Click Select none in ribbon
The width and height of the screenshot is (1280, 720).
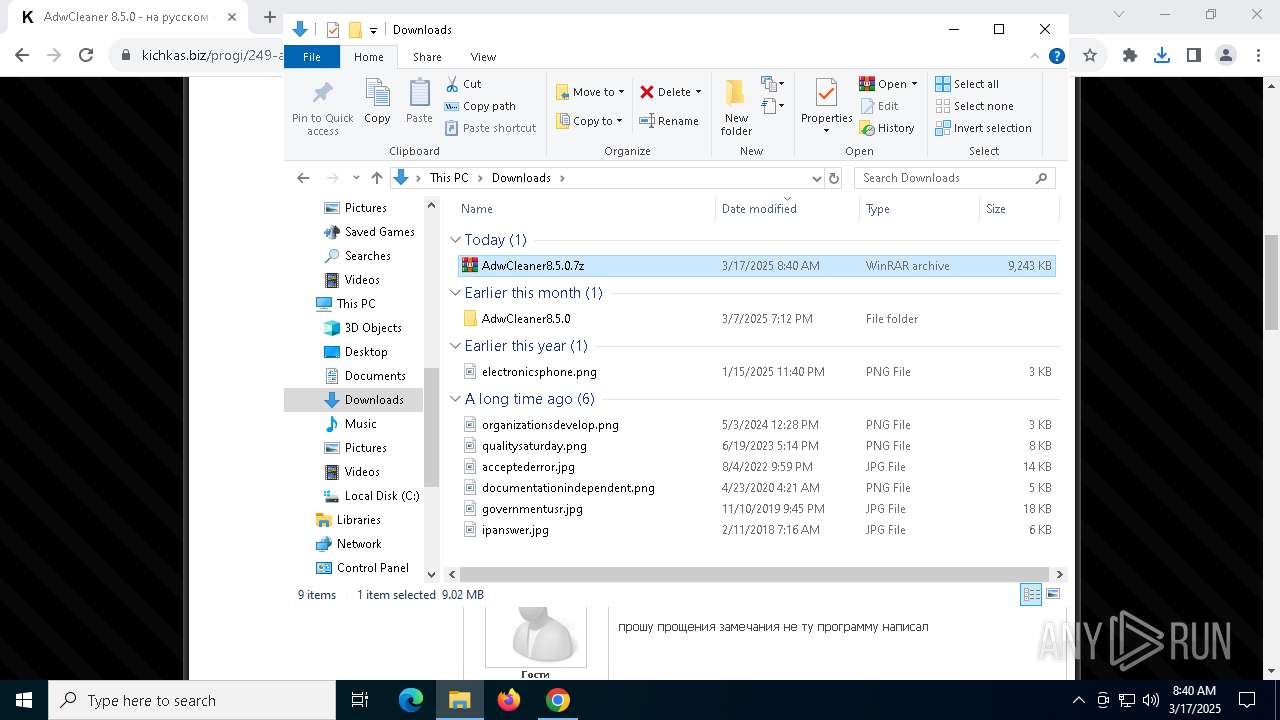click(x=974, y=106)
